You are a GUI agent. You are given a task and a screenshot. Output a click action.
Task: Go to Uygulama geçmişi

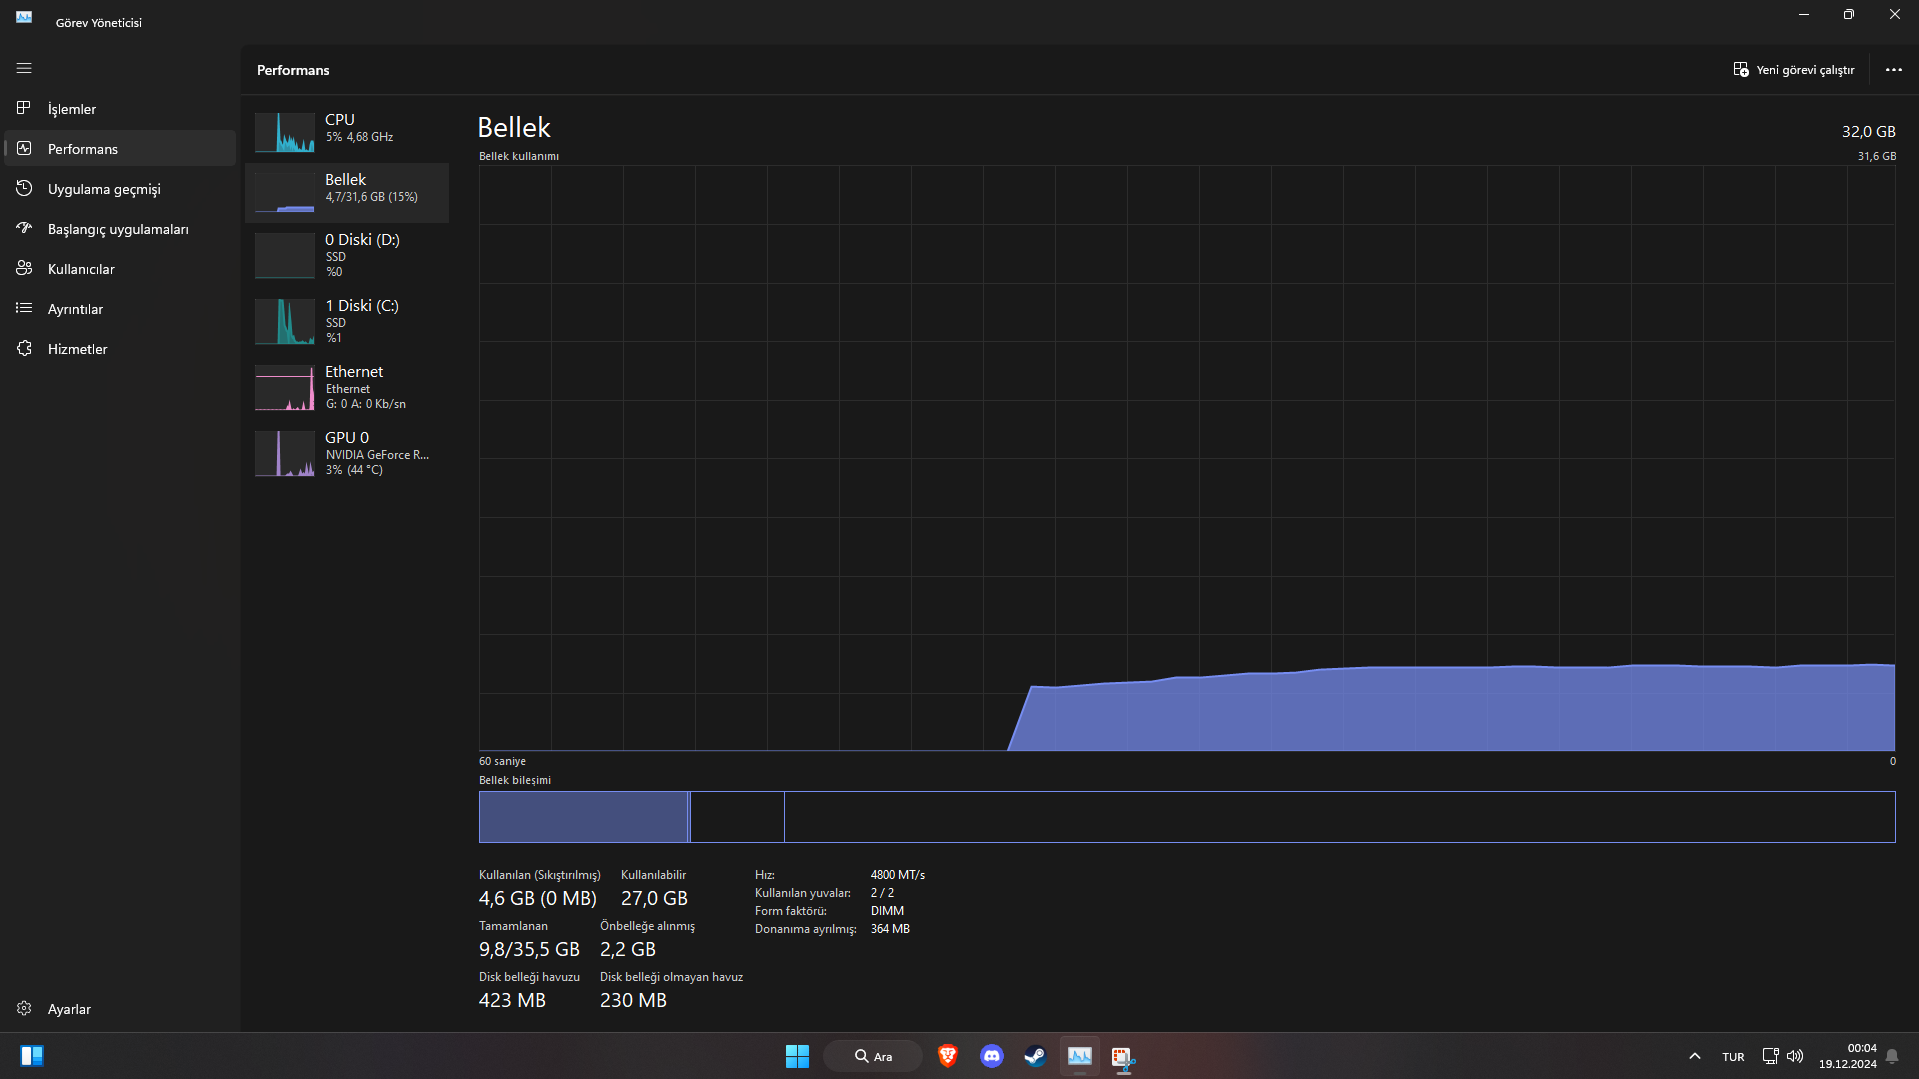click(120, 188)
